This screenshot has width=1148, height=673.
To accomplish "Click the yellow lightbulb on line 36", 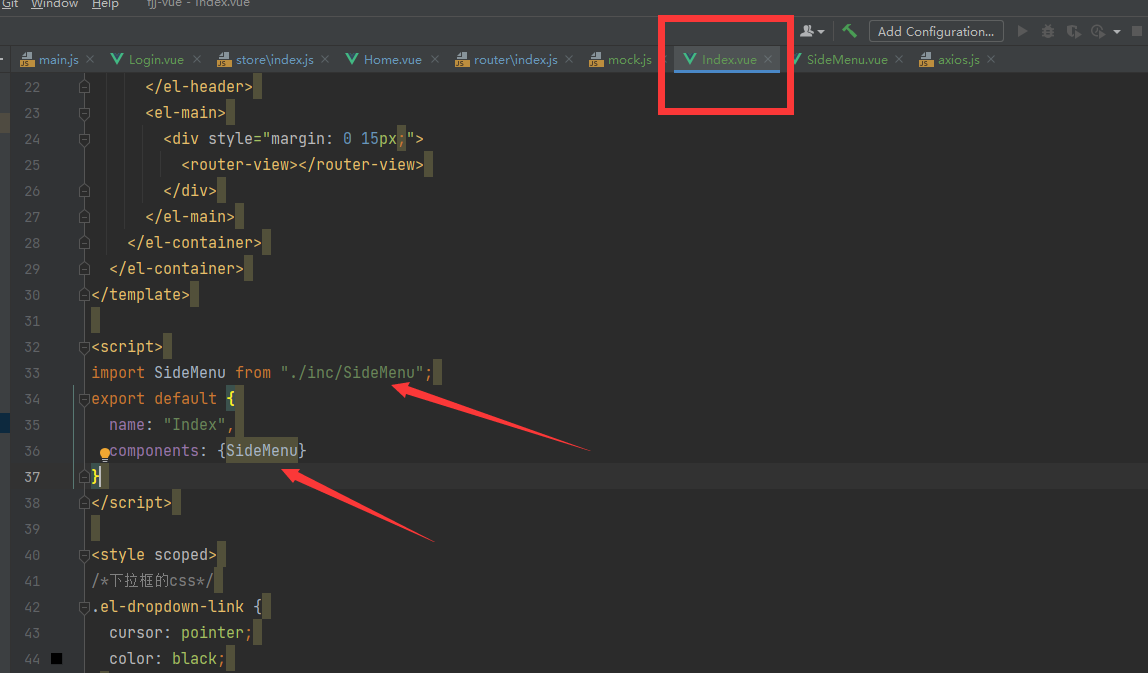I will coord(105,454).
